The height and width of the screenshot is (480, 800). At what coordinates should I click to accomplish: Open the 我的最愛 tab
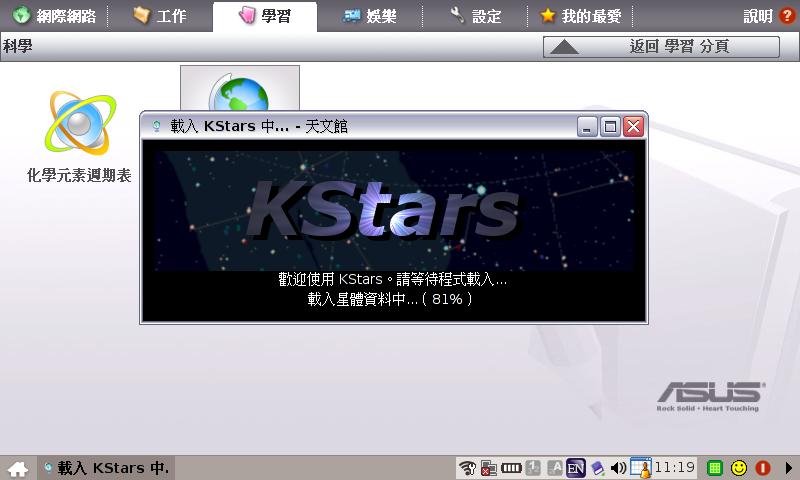(x=581, y=16)
